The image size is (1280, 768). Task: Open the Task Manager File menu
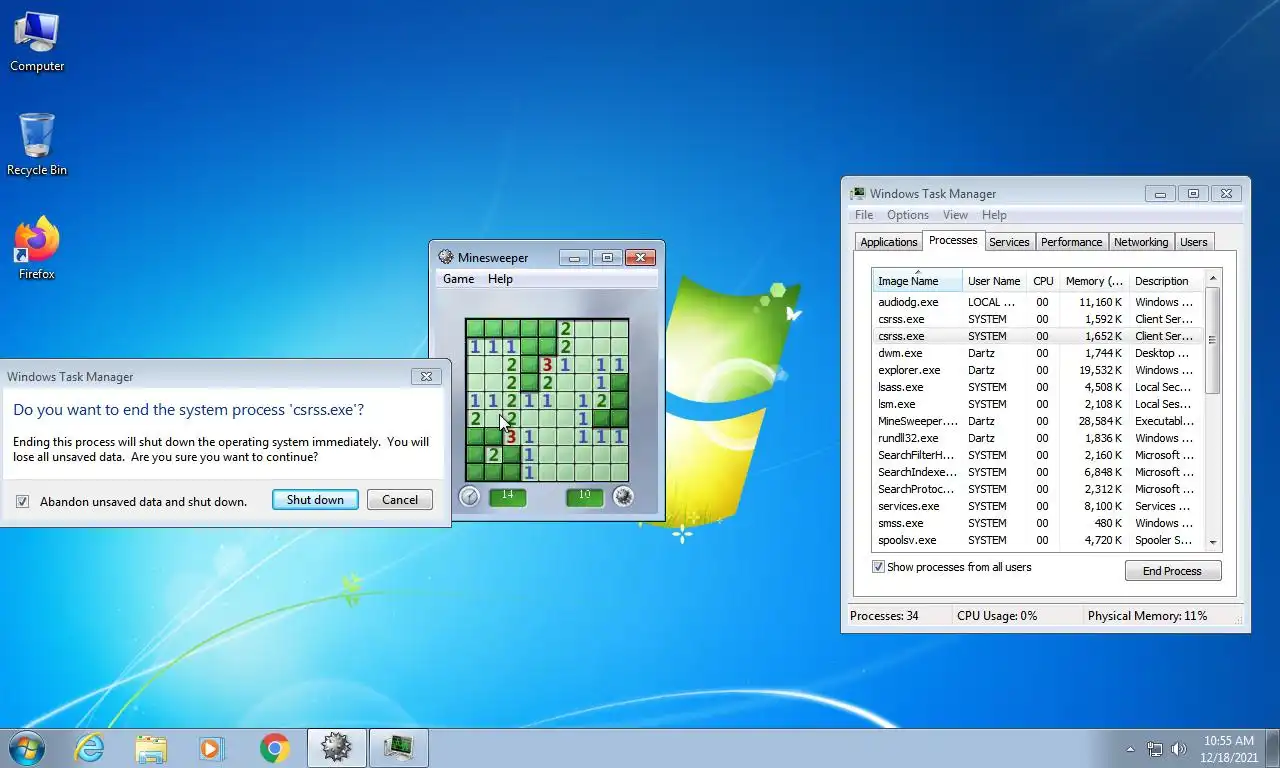tap(864, 215)
